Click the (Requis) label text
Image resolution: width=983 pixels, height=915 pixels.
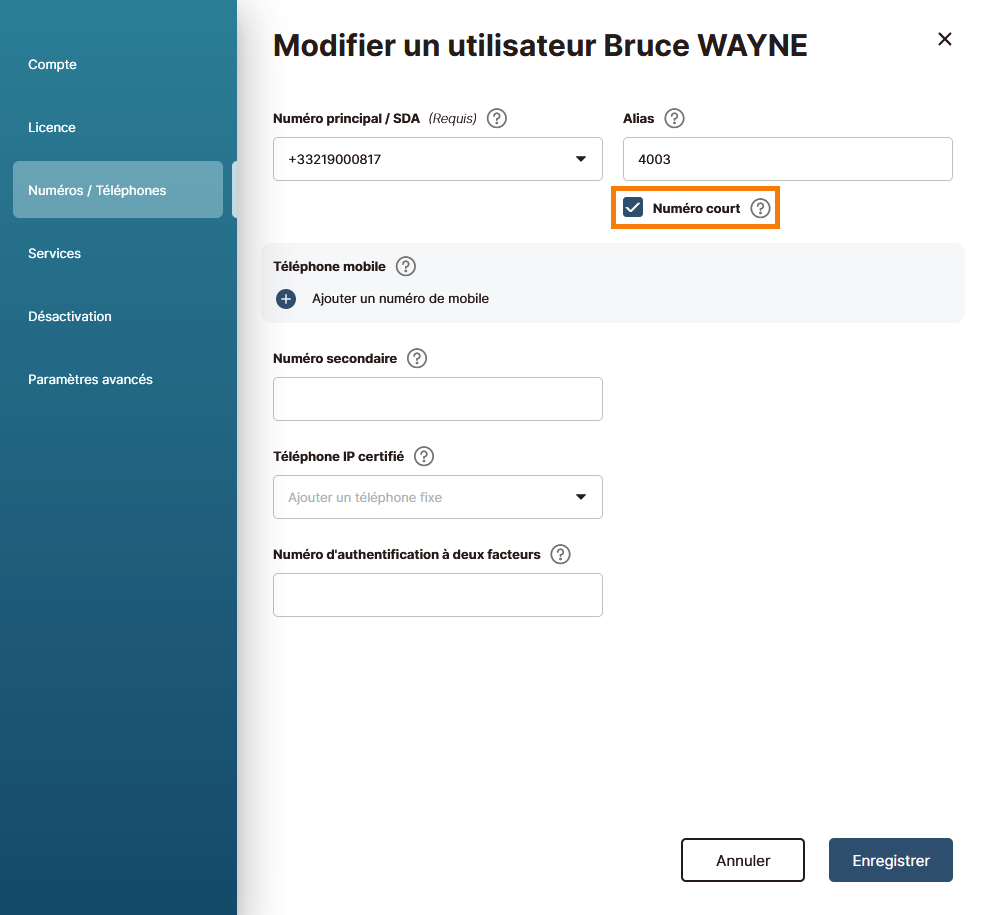point(453,118)
